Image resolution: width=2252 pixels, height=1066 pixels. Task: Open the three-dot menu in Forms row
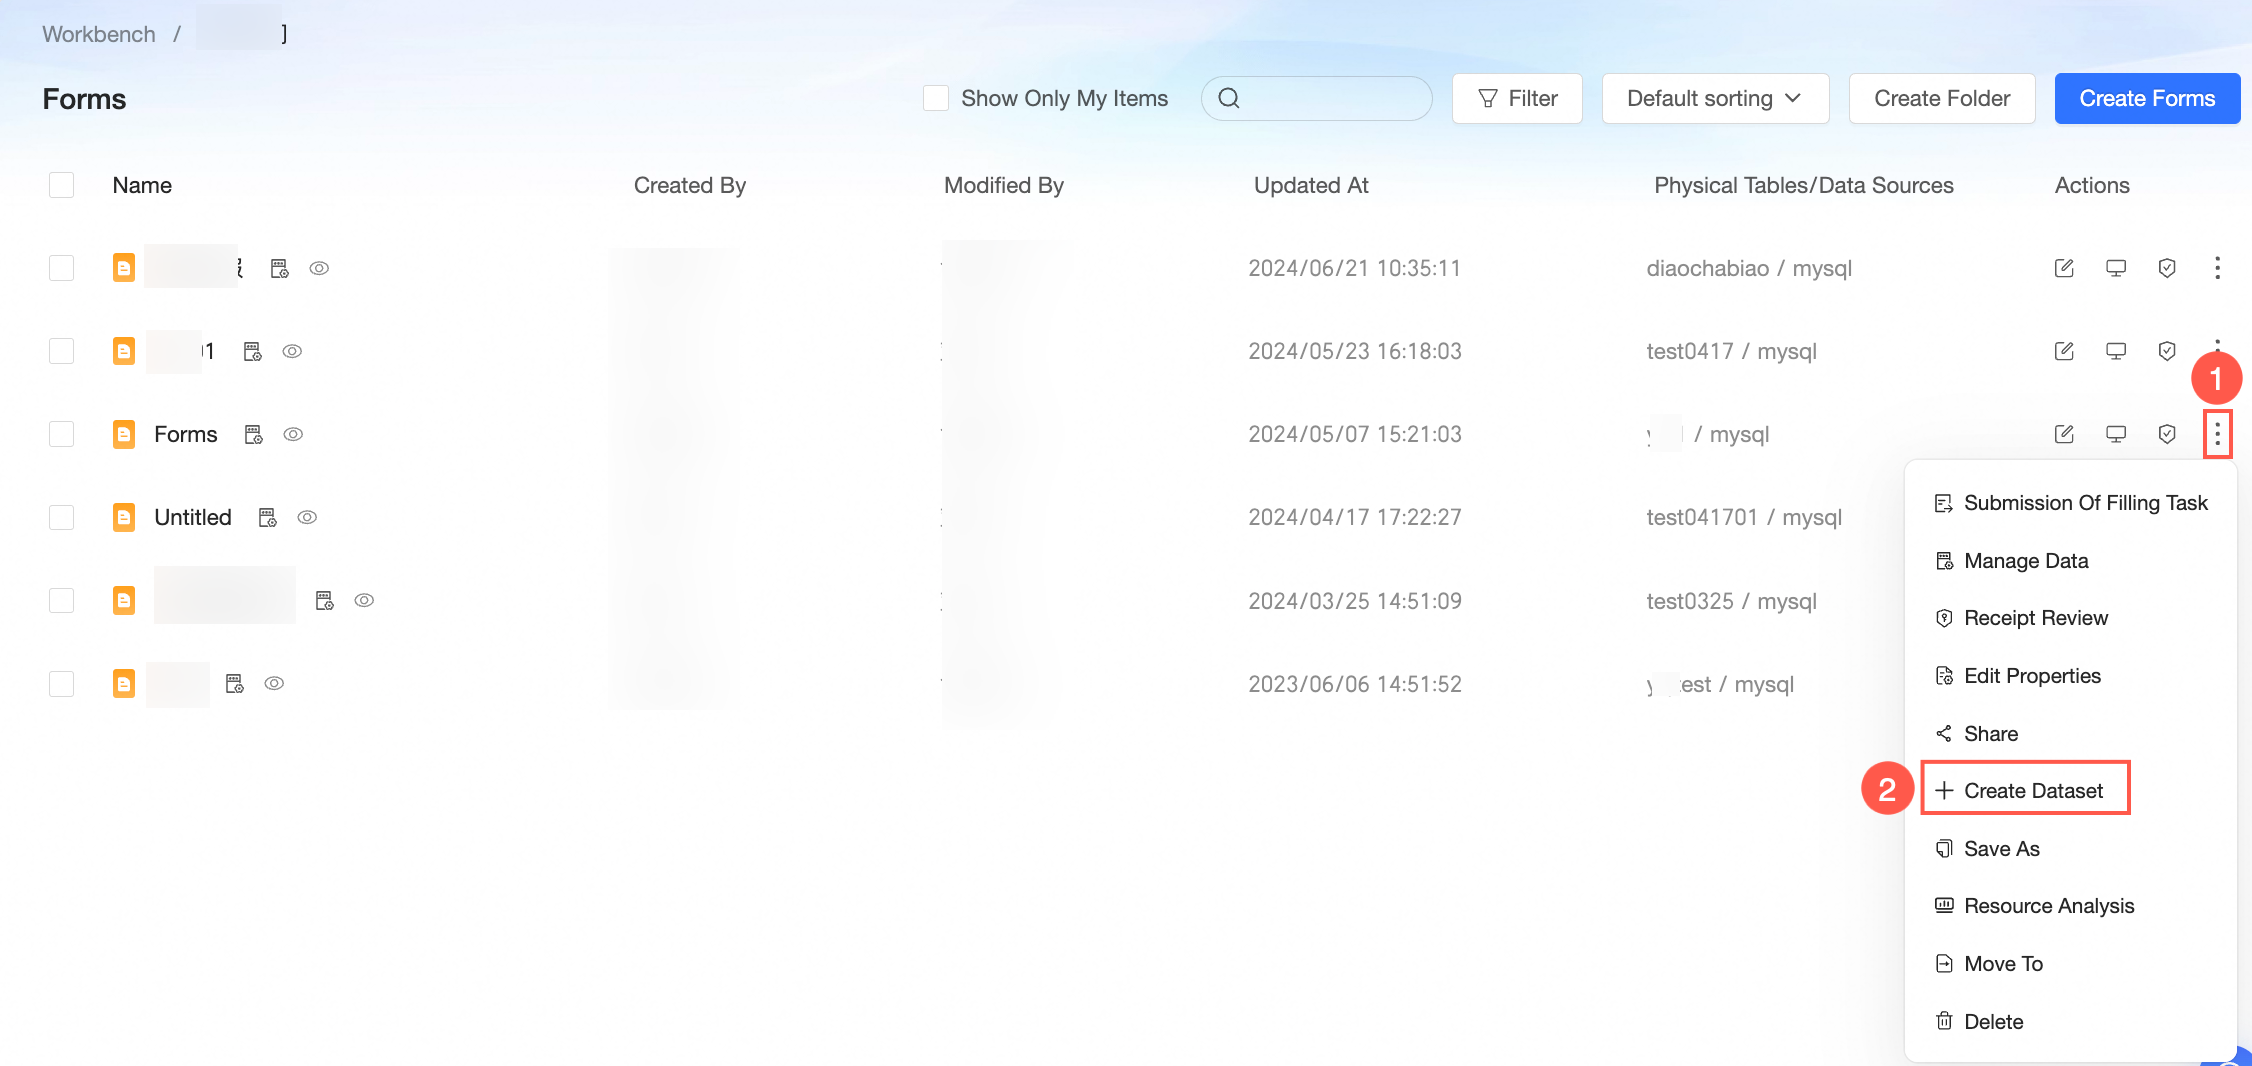point(2217,434)
